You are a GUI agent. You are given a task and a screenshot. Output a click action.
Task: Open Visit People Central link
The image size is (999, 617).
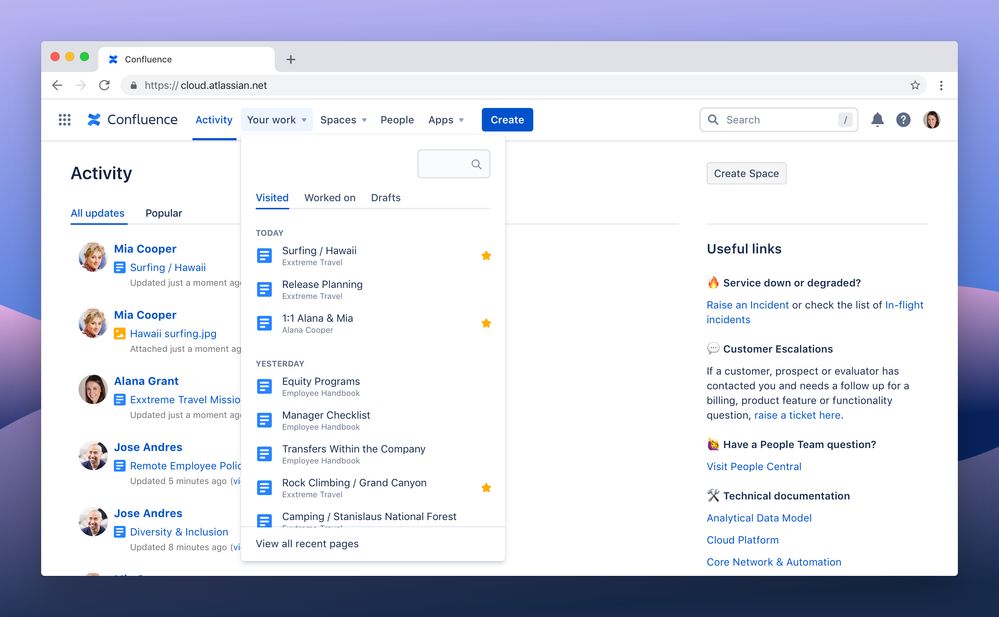[x=754, y=467]
